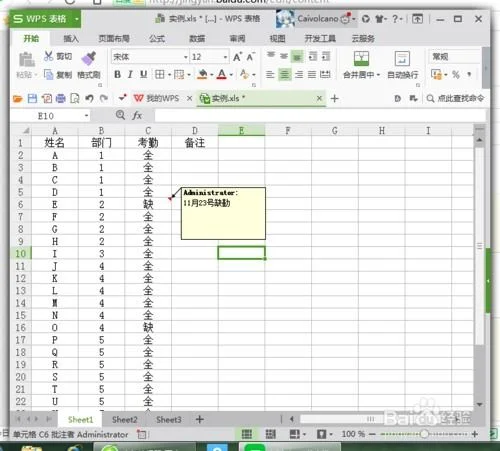Add a new worksheet
Viewport: 500px width, 451px height.
[200, 419]
